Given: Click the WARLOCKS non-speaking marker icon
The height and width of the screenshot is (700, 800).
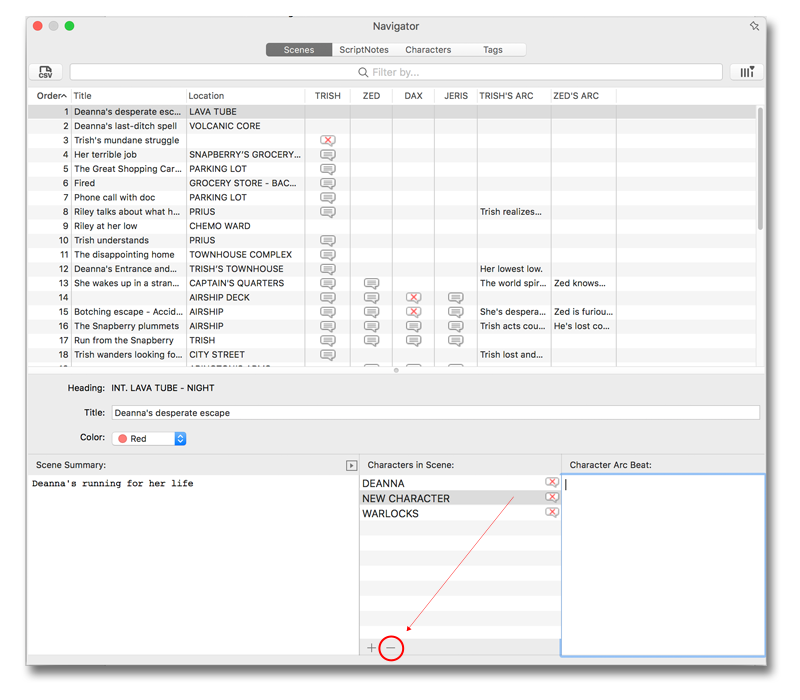Looking at the screenshot, I should 551,513.
